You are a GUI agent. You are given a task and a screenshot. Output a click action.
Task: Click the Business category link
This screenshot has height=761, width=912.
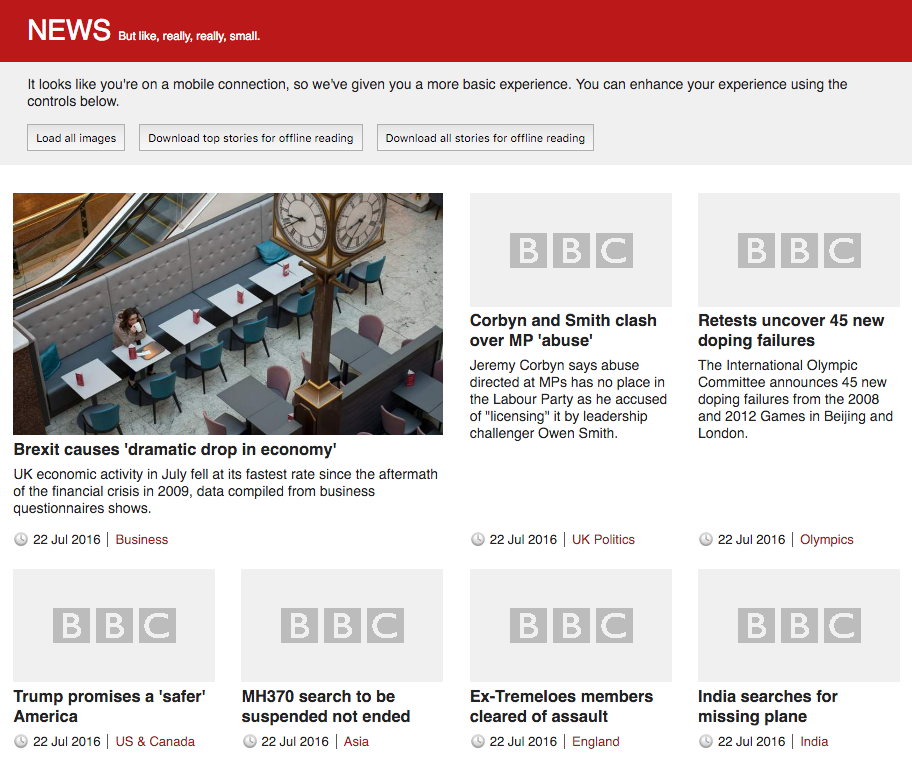(x=141, y=539)
